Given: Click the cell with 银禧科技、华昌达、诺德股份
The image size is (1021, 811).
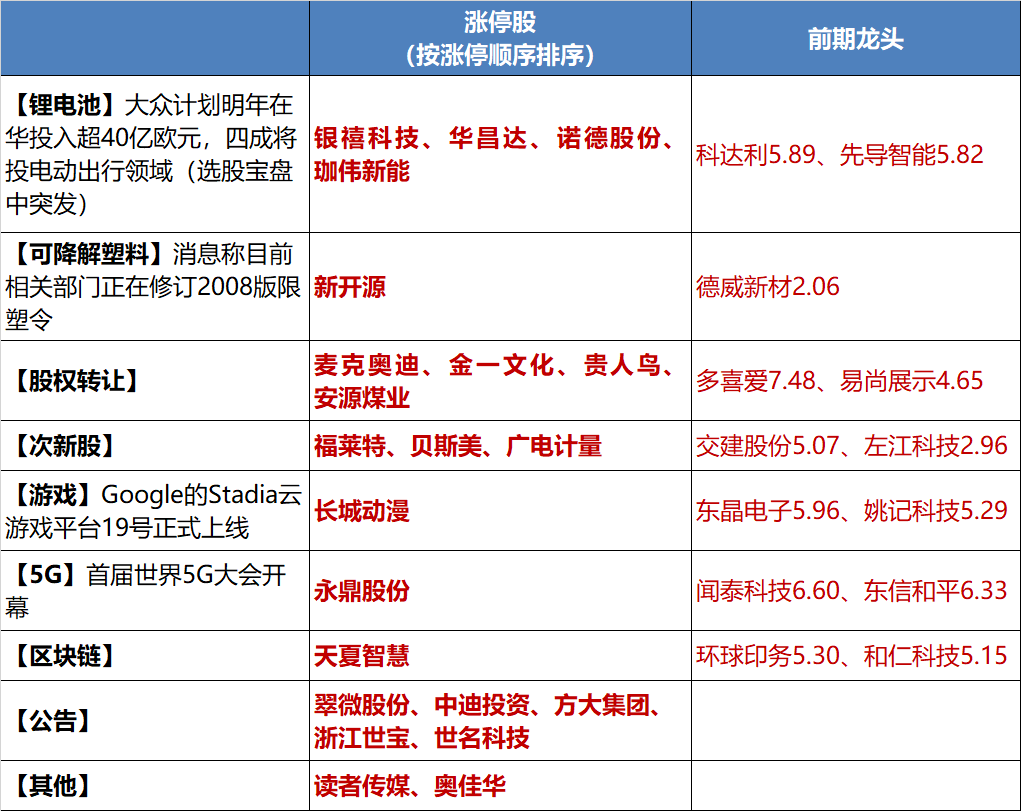Looking at the screenshot, I should (500, 154).
